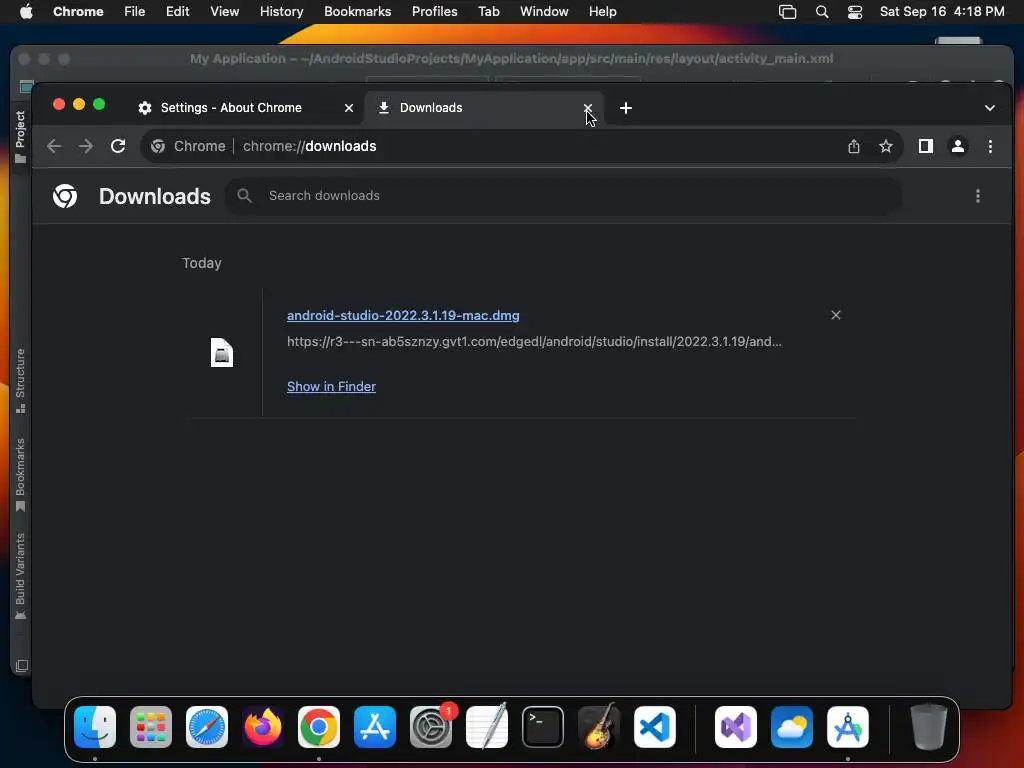Open Visual Studio from the Dock
This screenshot has width=1024, height=768.
pyautogui.click(x=736, y=727)
